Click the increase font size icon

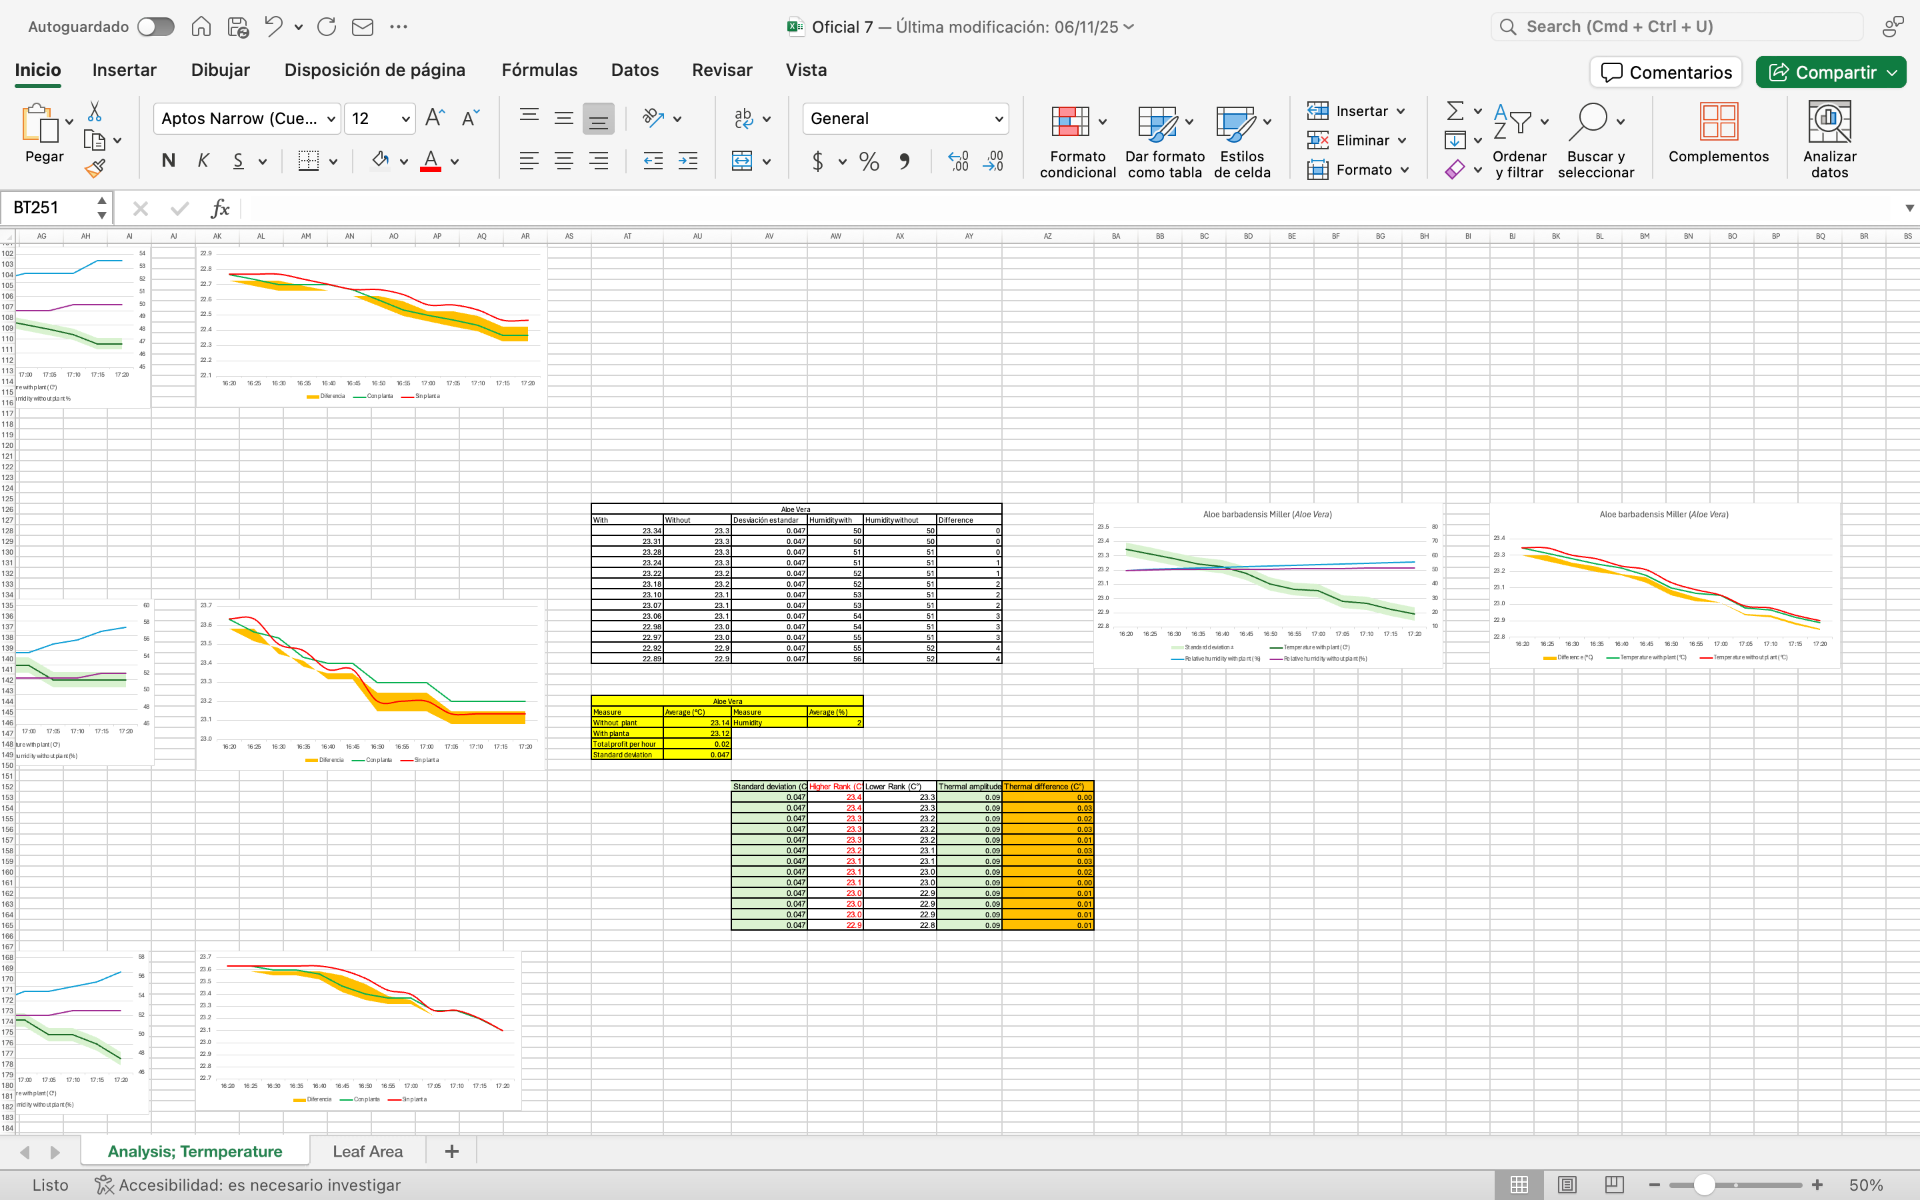pos(435,118)
